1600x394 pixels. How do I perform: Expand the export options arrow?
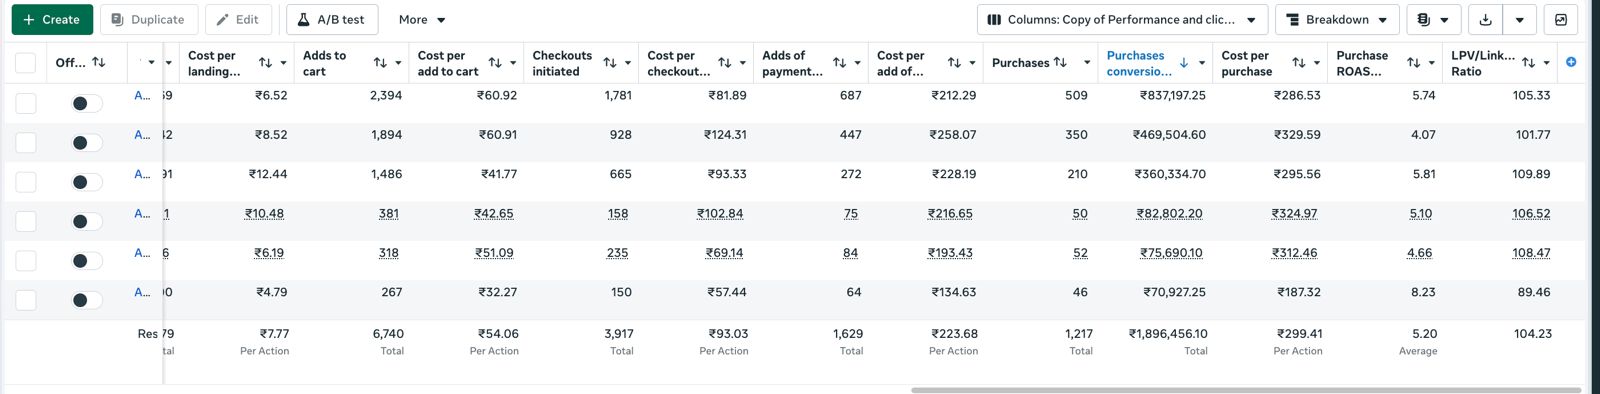[1519, 20]
